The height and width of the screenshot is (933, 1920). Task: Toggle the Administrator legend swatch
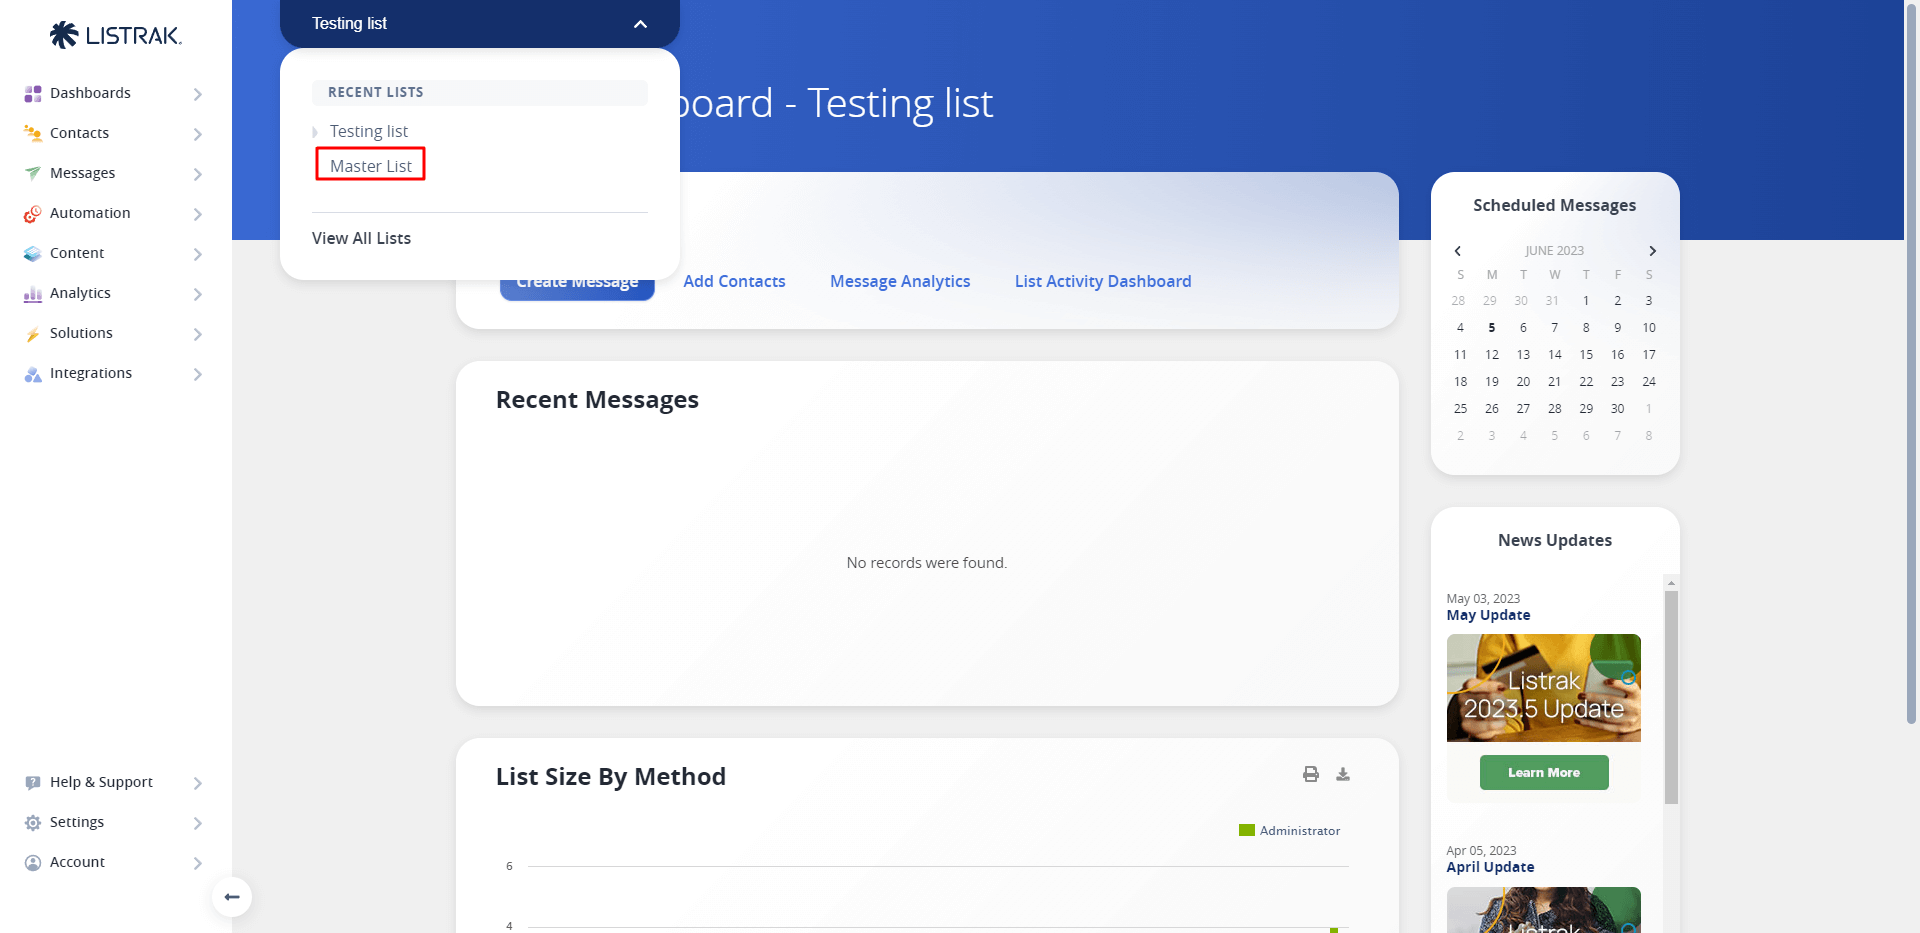[x=1246, y=830]
